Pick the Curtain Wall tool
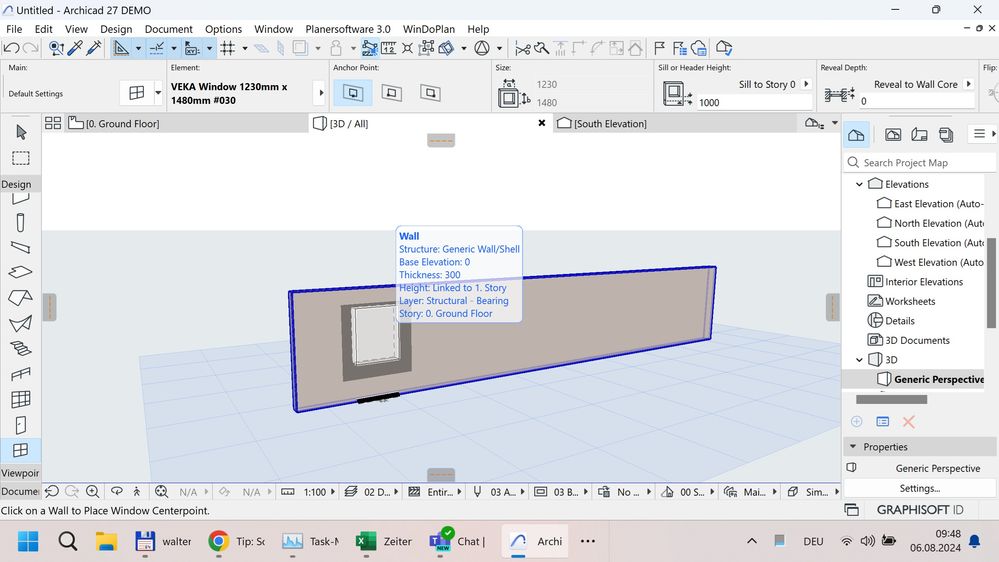Screen dimensions: 999x562 pos(20,400)
